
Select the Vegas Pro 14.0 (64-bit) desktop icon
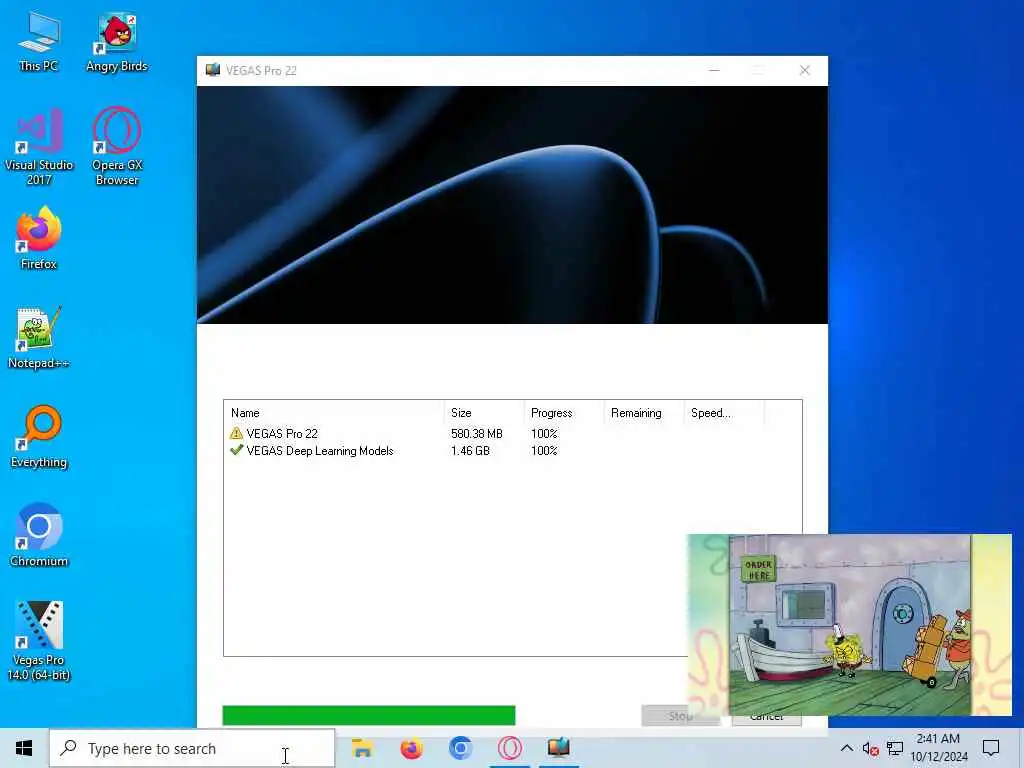click(x=39, y=641)
